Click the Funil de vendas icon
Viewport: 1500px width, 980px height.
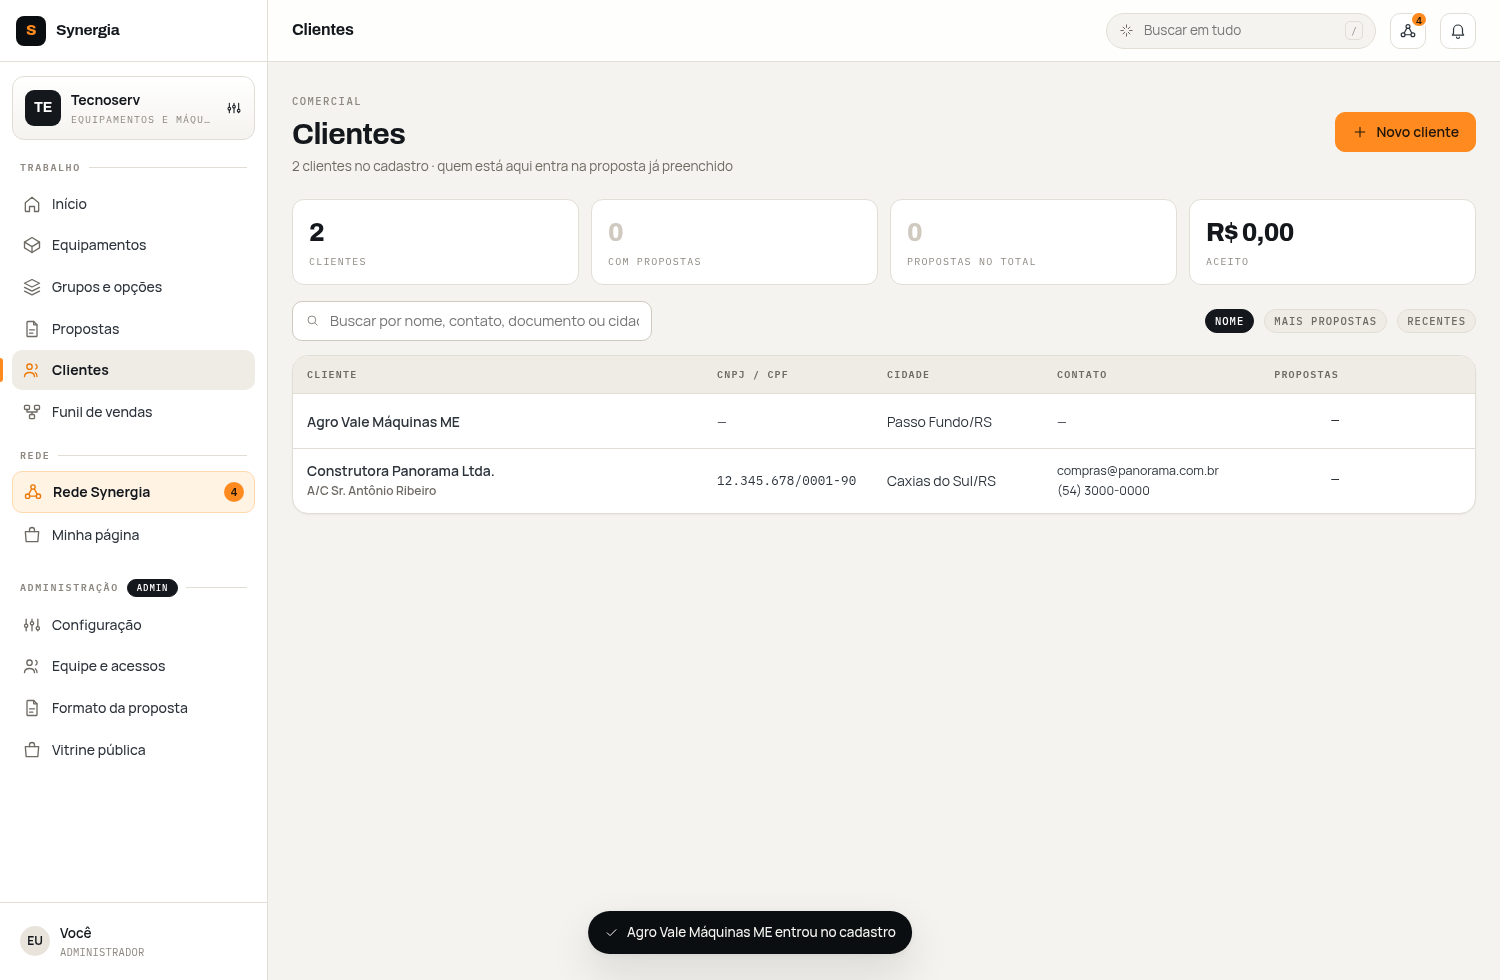(32, 412)
